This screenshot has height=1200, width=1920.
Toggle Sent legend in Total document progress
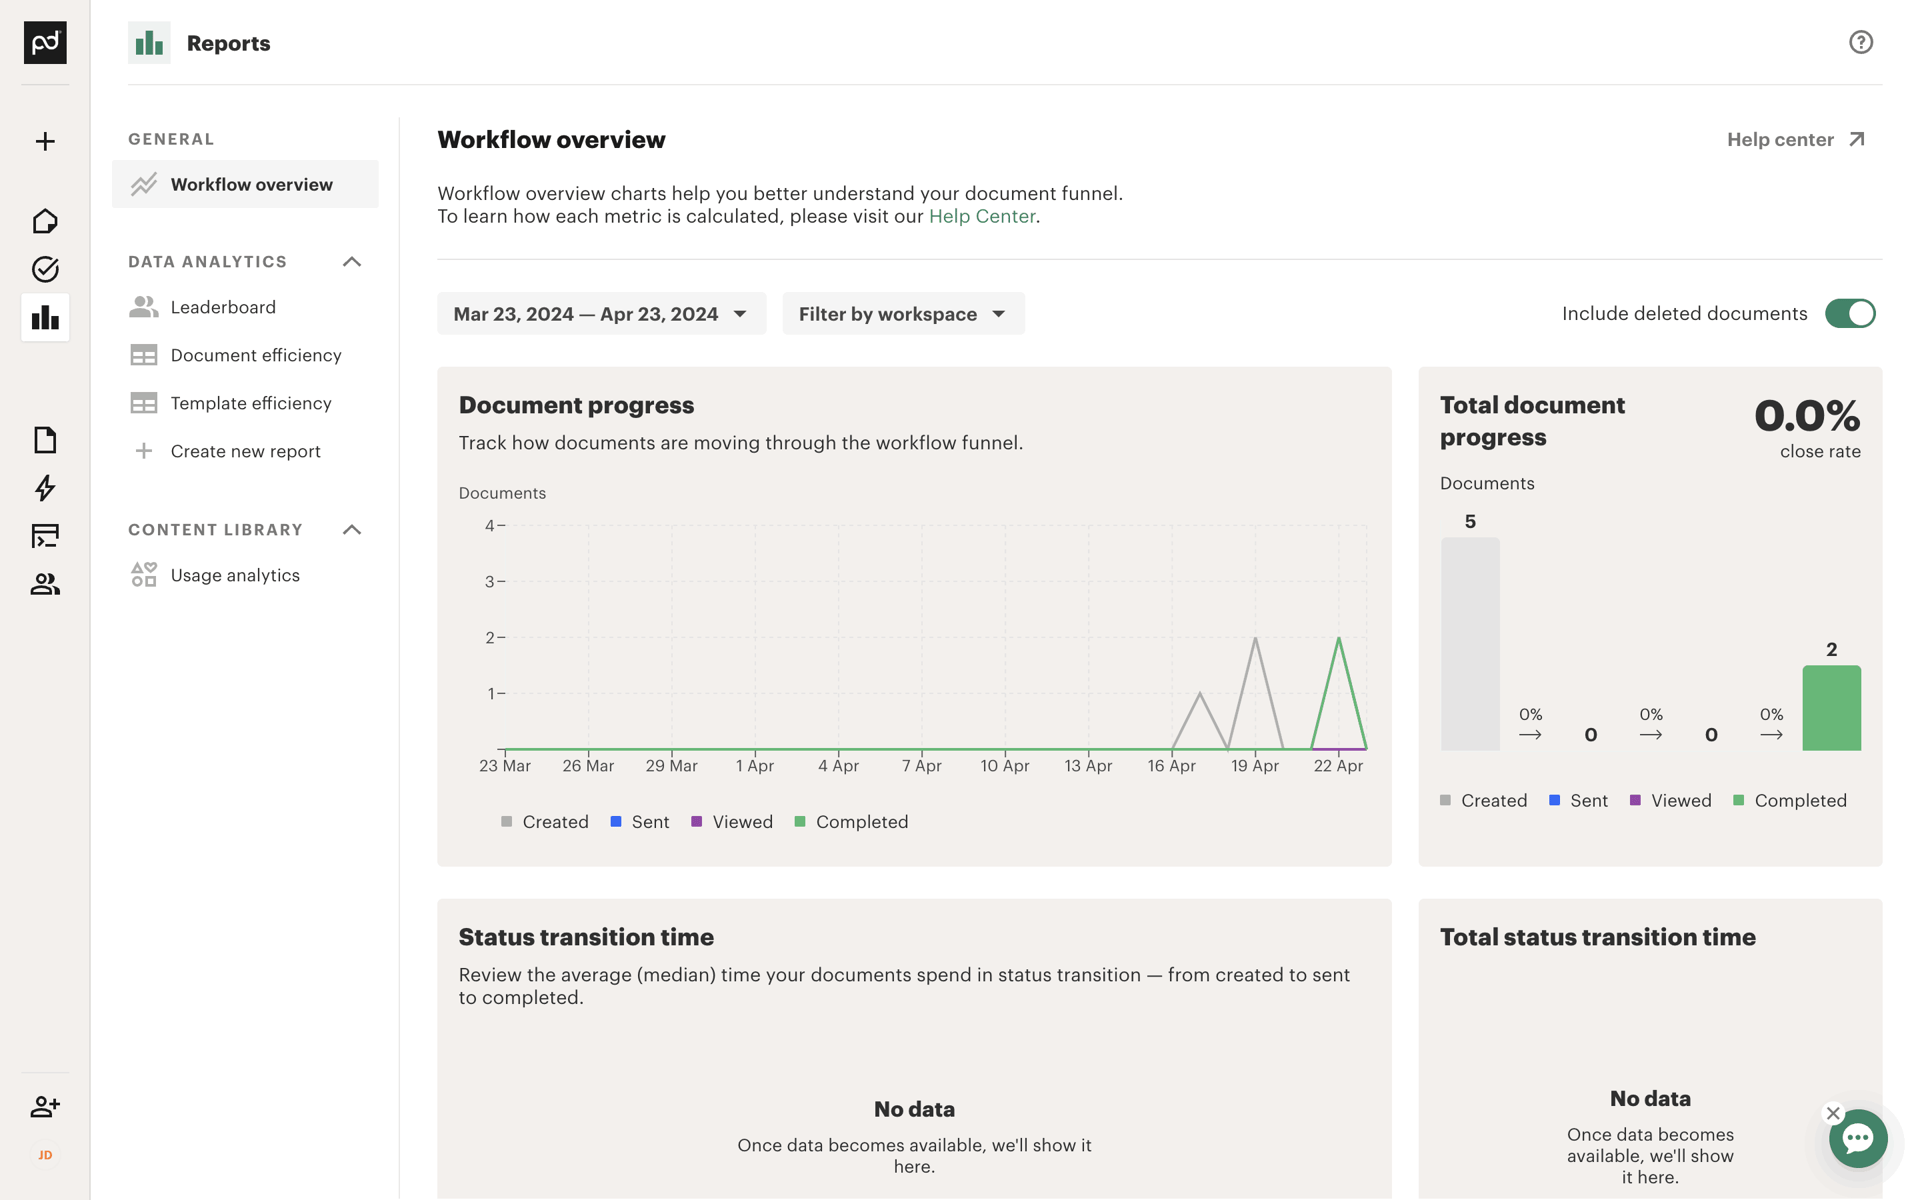pyautogui.click(x=1579, y=801)
